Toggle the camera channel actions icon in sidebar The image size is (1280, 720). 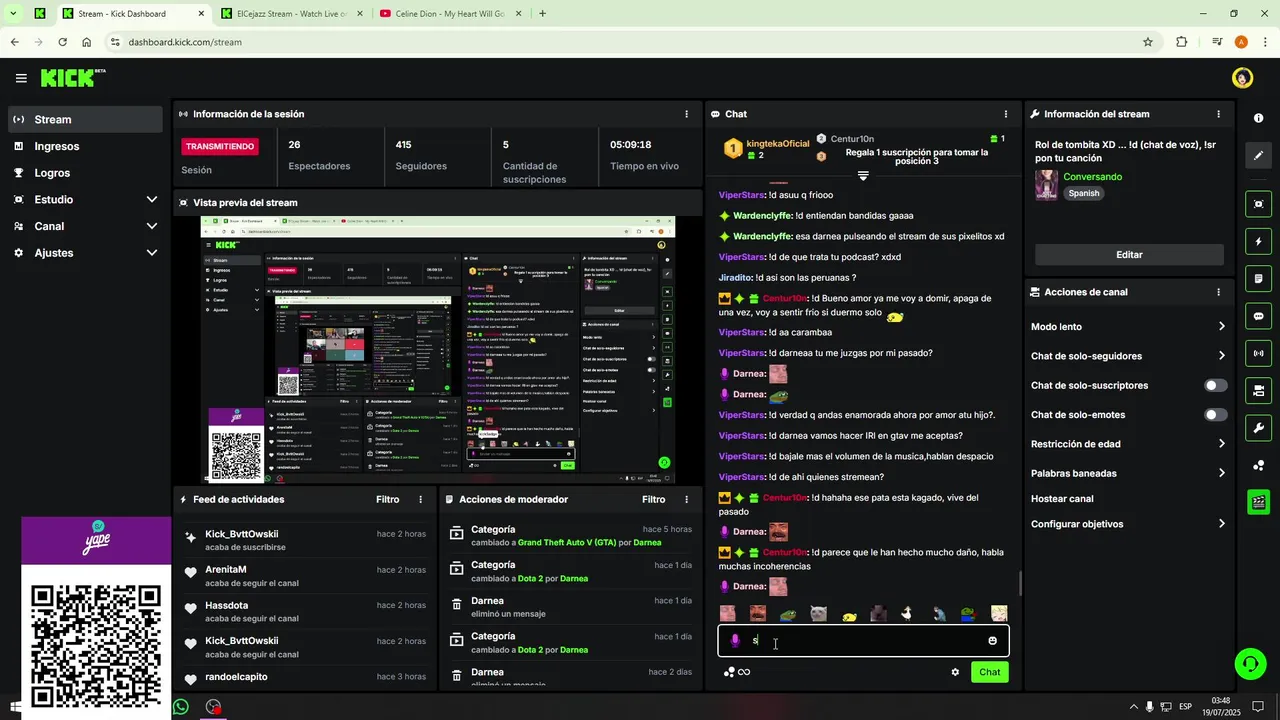[1258, 390]
